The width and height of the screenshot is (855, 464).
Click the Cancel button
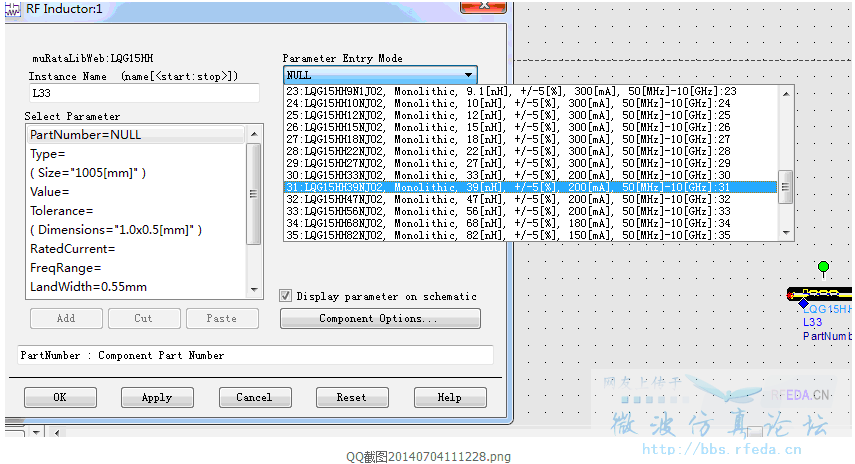255,397
